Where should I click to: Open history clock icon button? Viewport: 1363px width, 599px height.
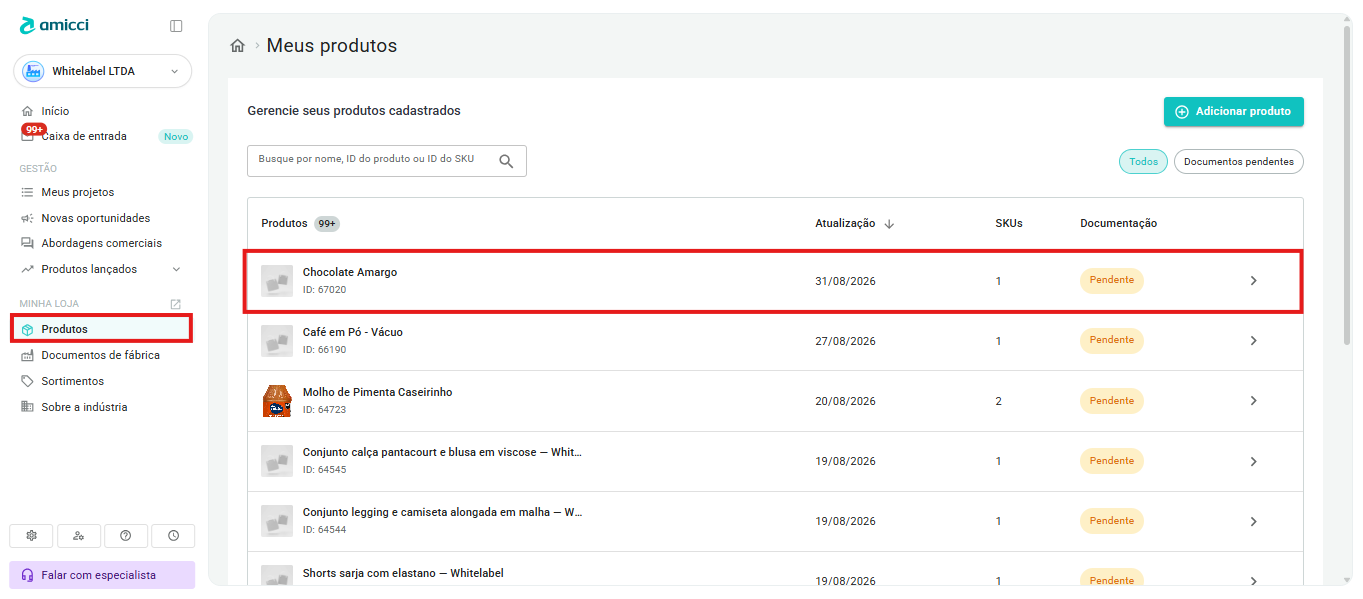174,536
